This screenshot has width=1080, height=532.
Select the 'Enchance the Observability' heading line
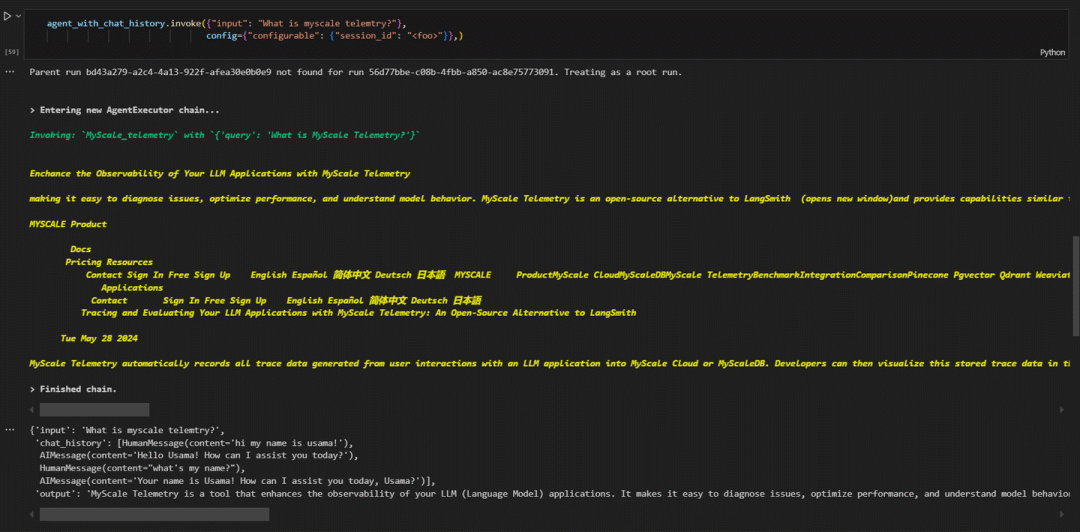coord(220,173)
